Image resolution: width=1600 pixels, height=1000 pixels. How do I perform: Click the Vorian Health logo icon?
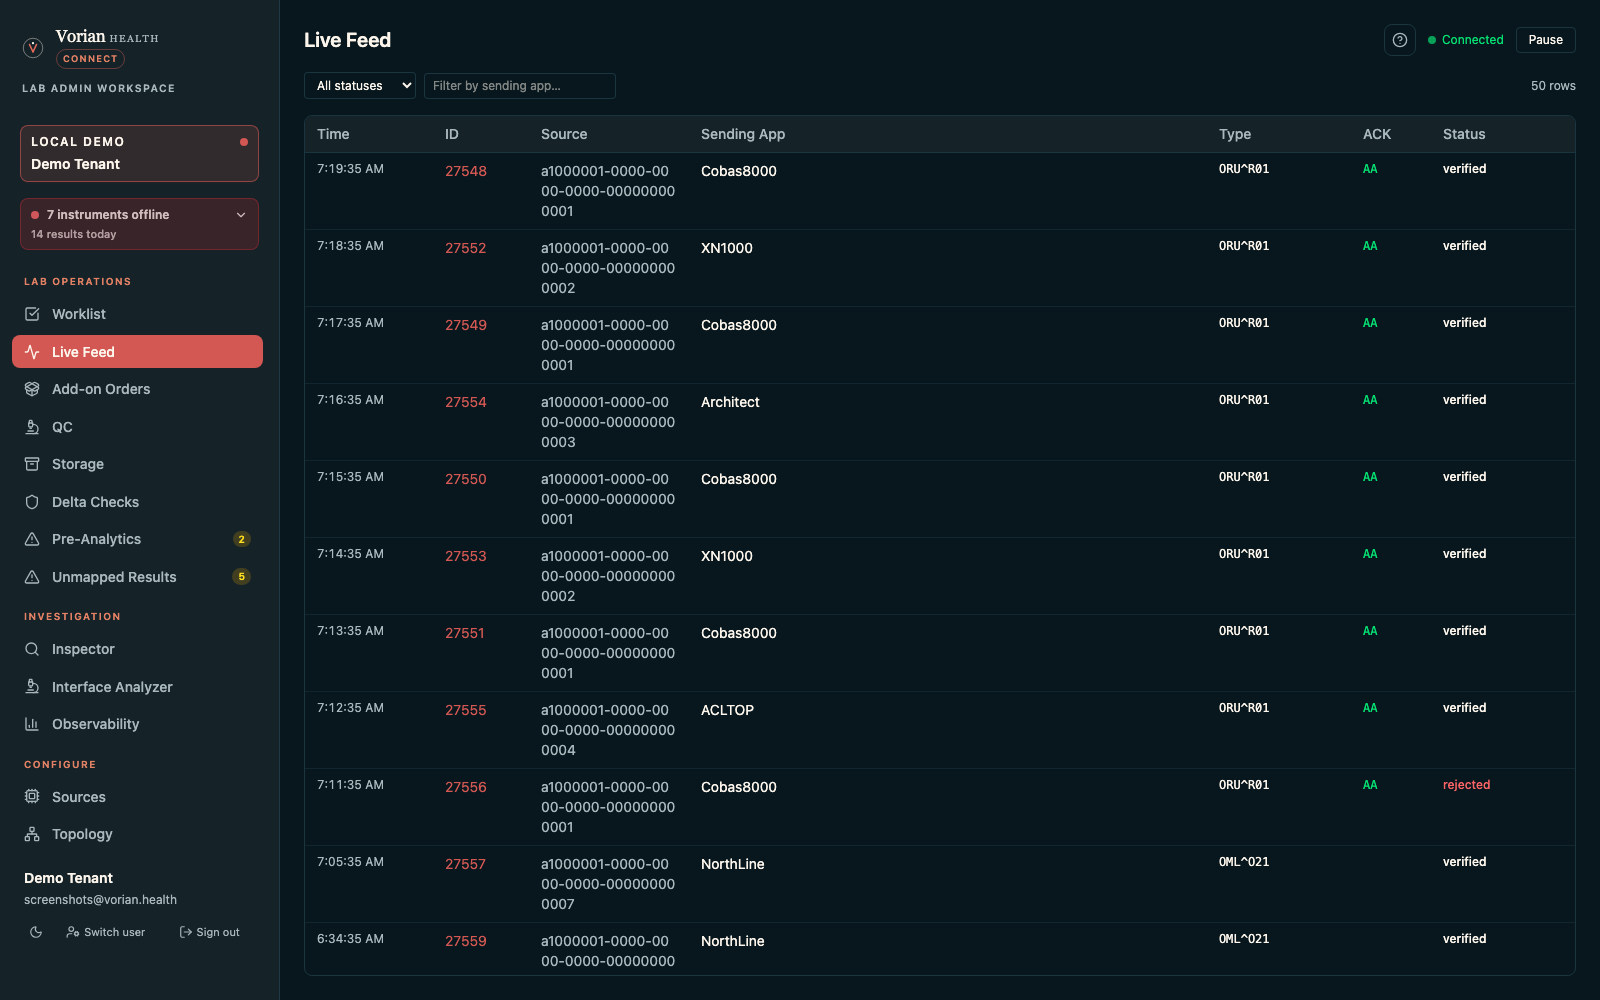(33, 47)
